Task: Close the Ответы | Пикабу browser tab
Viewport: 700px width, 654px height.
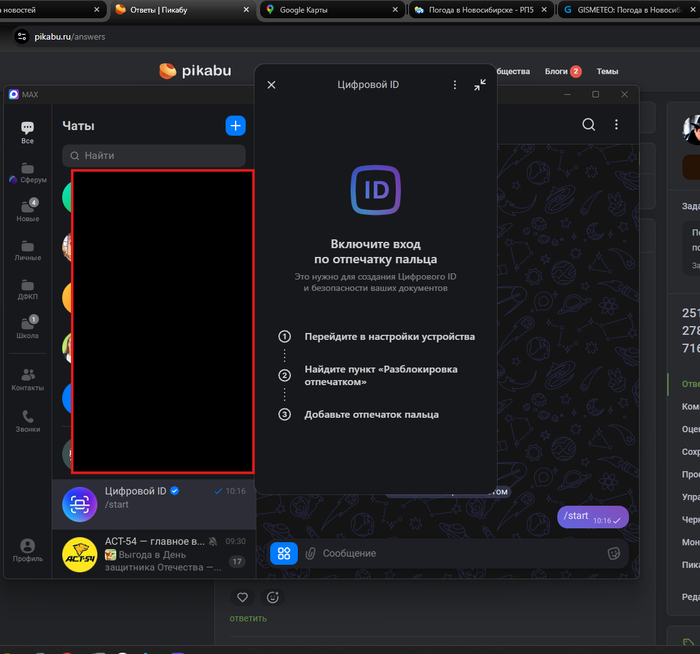Action: (x=246, y=9)
